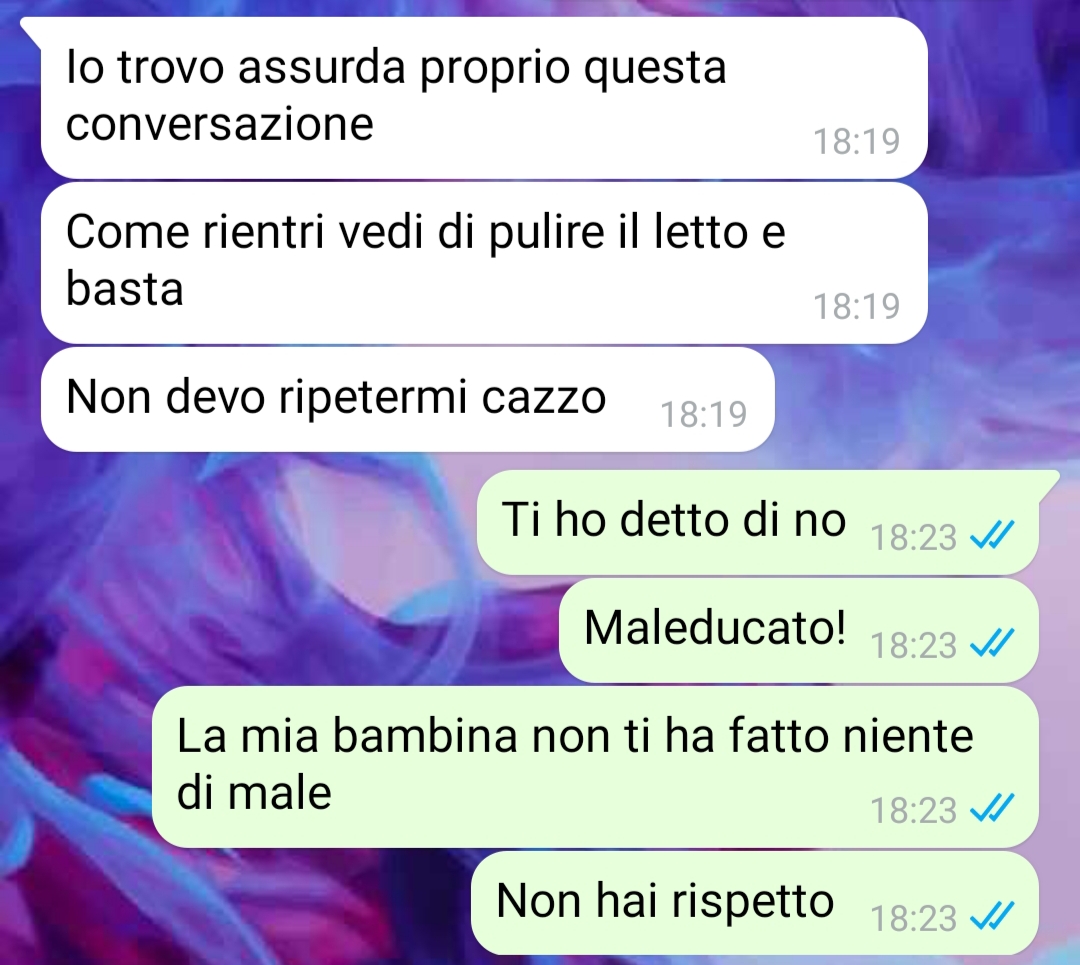
Task: Tap read receipt ticks on 'Ti ho detto di no'
Action: pyautogui.click(x=992, y=535)
